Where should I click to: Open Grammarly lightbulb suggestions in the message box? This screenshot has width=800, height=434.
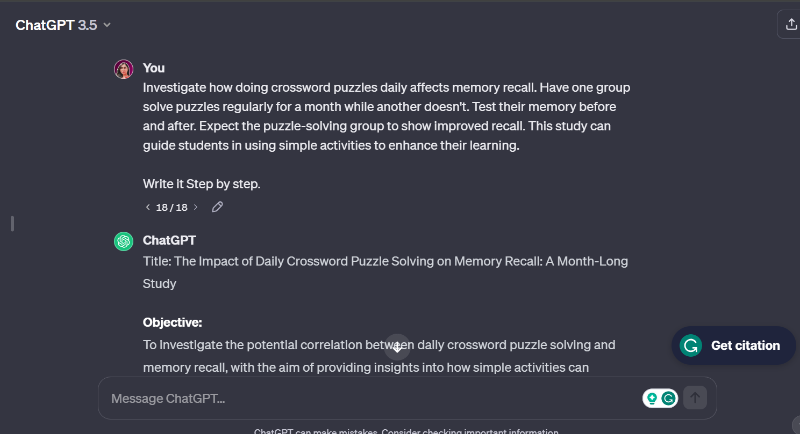652,398
